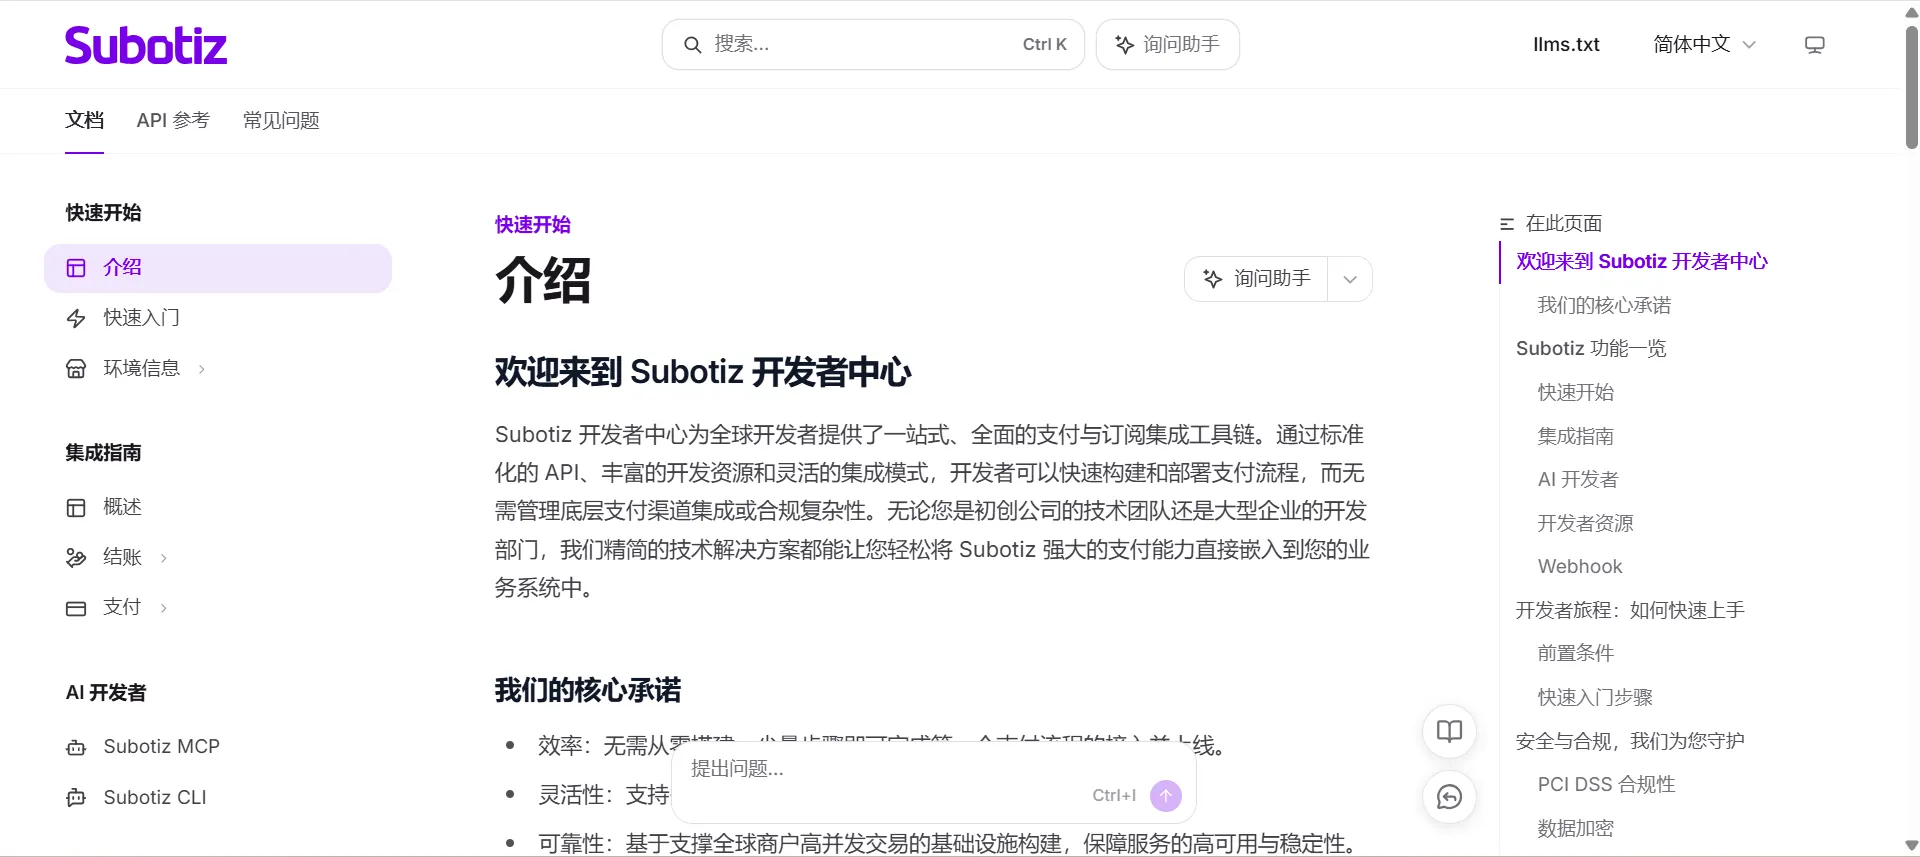Toggle the display theme monitor icon

pos(1814,45)
